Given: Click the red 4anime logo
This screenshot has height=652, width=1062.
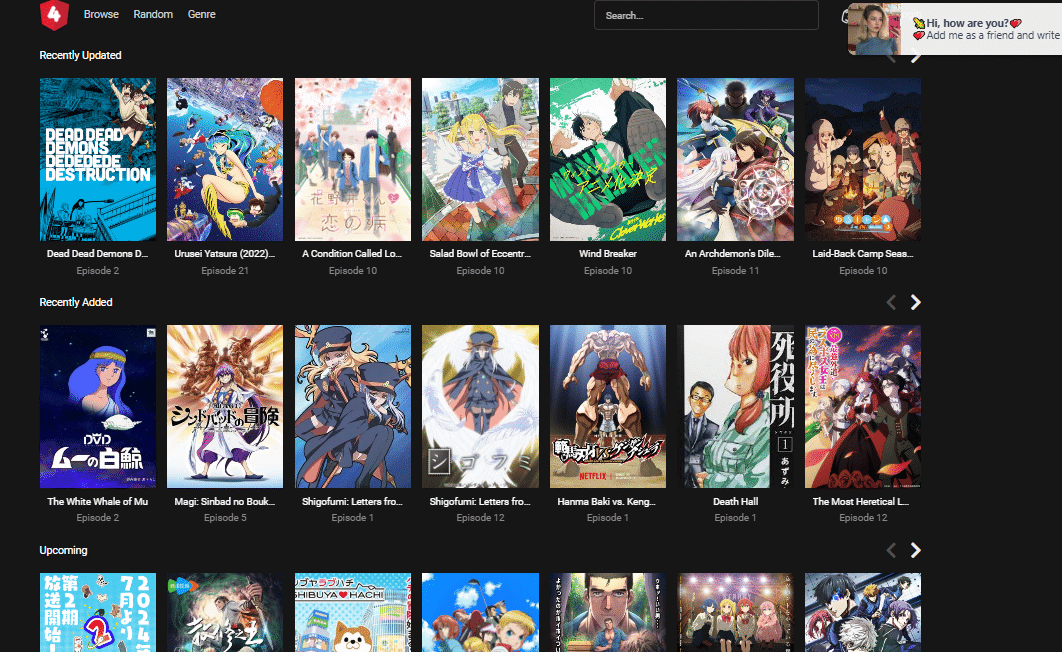Looking at the screenshot, I should tap(54, 15).
